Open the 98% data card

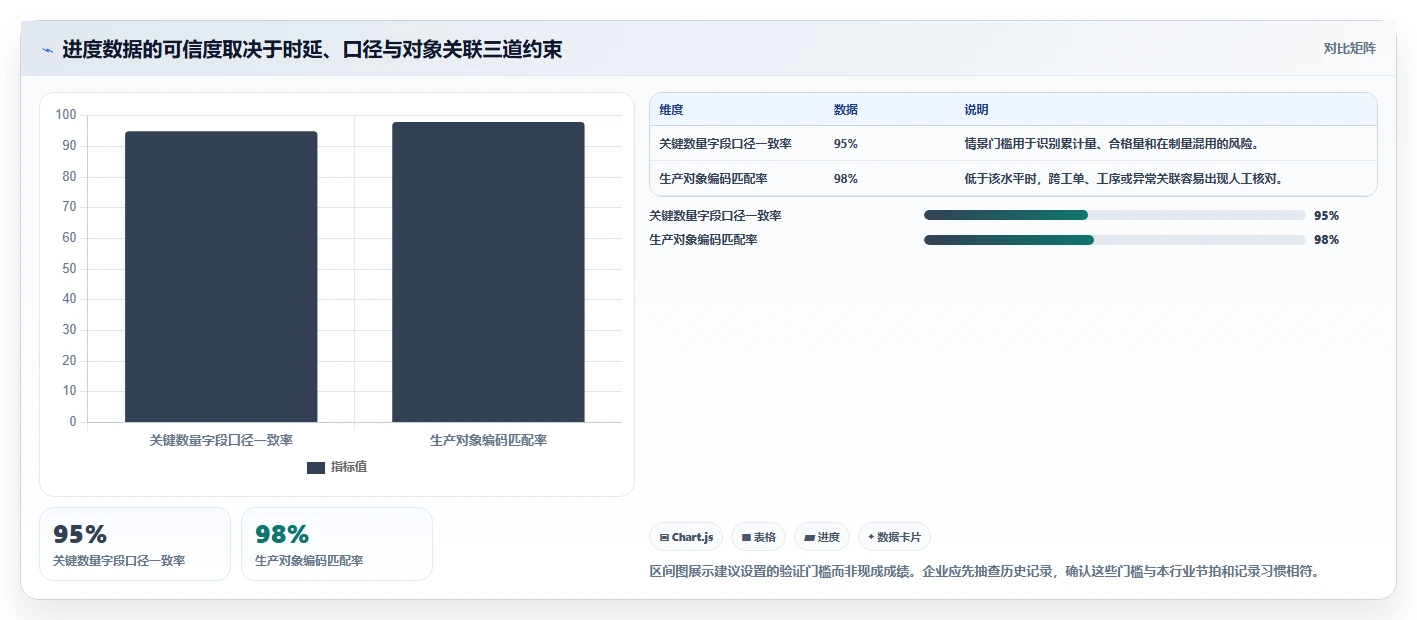tap(337, 544)
